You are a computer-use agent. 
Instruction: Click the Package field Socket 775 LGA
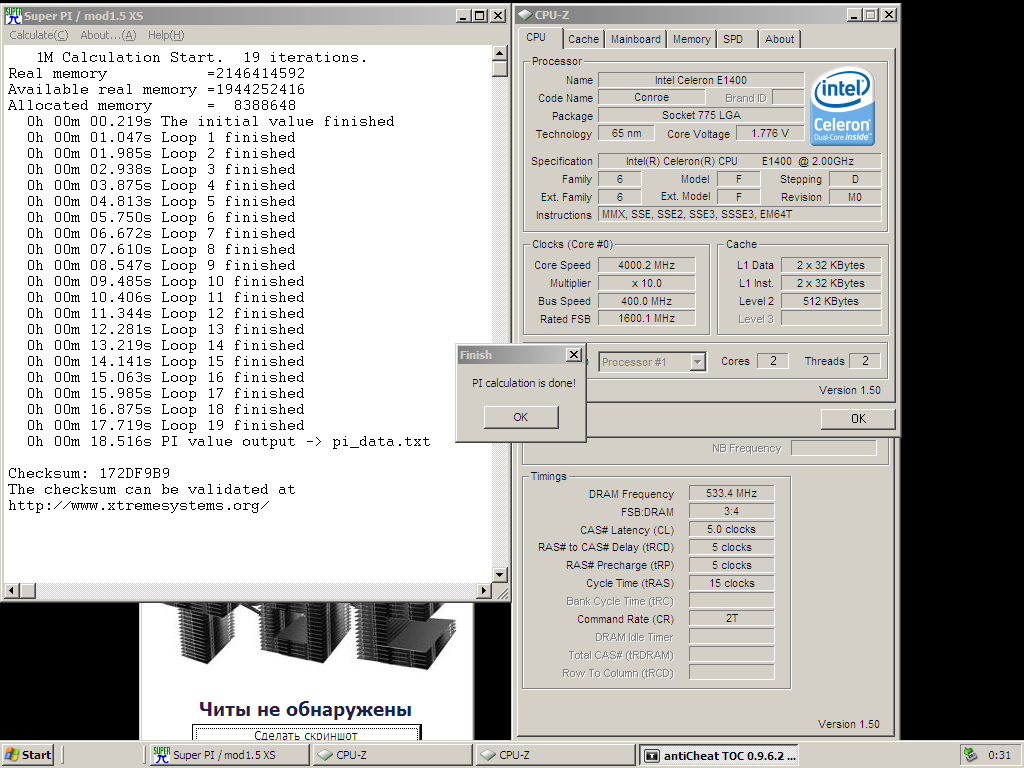[x=701, y=116]
